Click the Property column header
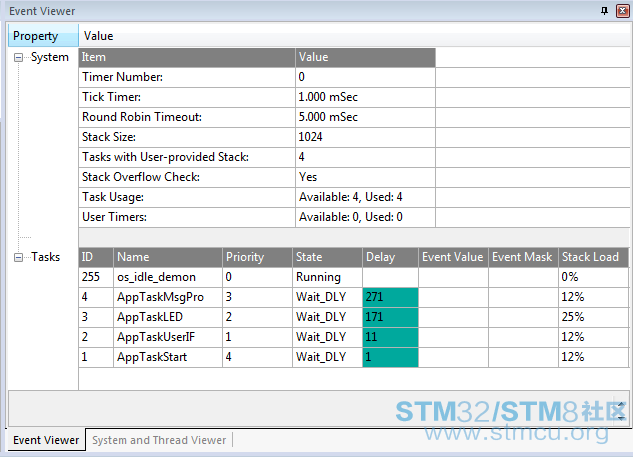The image size is (633, 457). coord(43,36)
